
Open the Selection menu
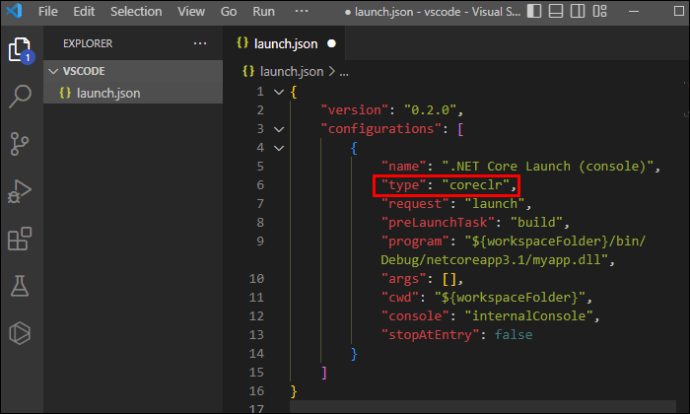click(136, 11)
